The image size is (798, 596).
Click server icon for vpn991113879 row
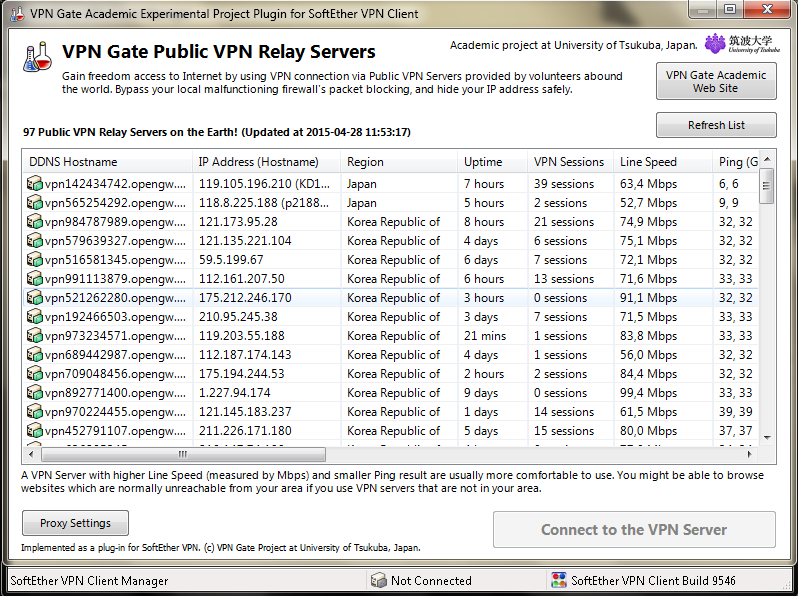[x=35, y=278]
